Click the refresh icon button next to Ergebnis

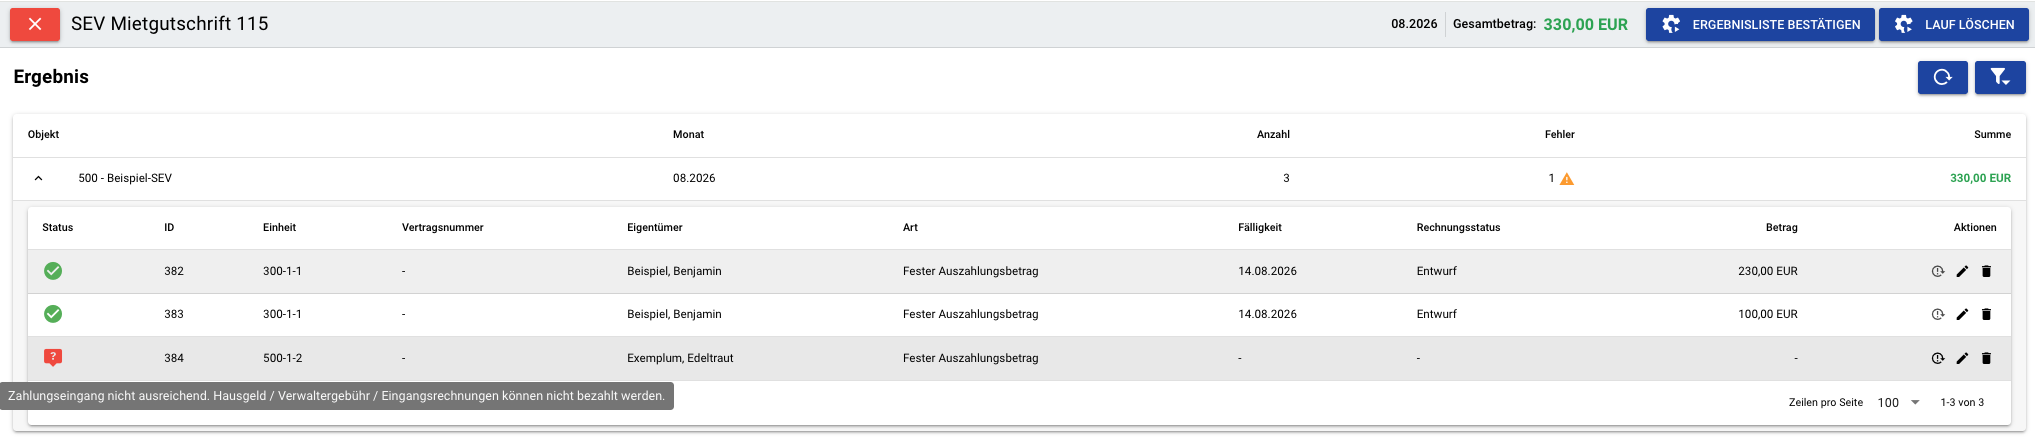pos(1942,77)
